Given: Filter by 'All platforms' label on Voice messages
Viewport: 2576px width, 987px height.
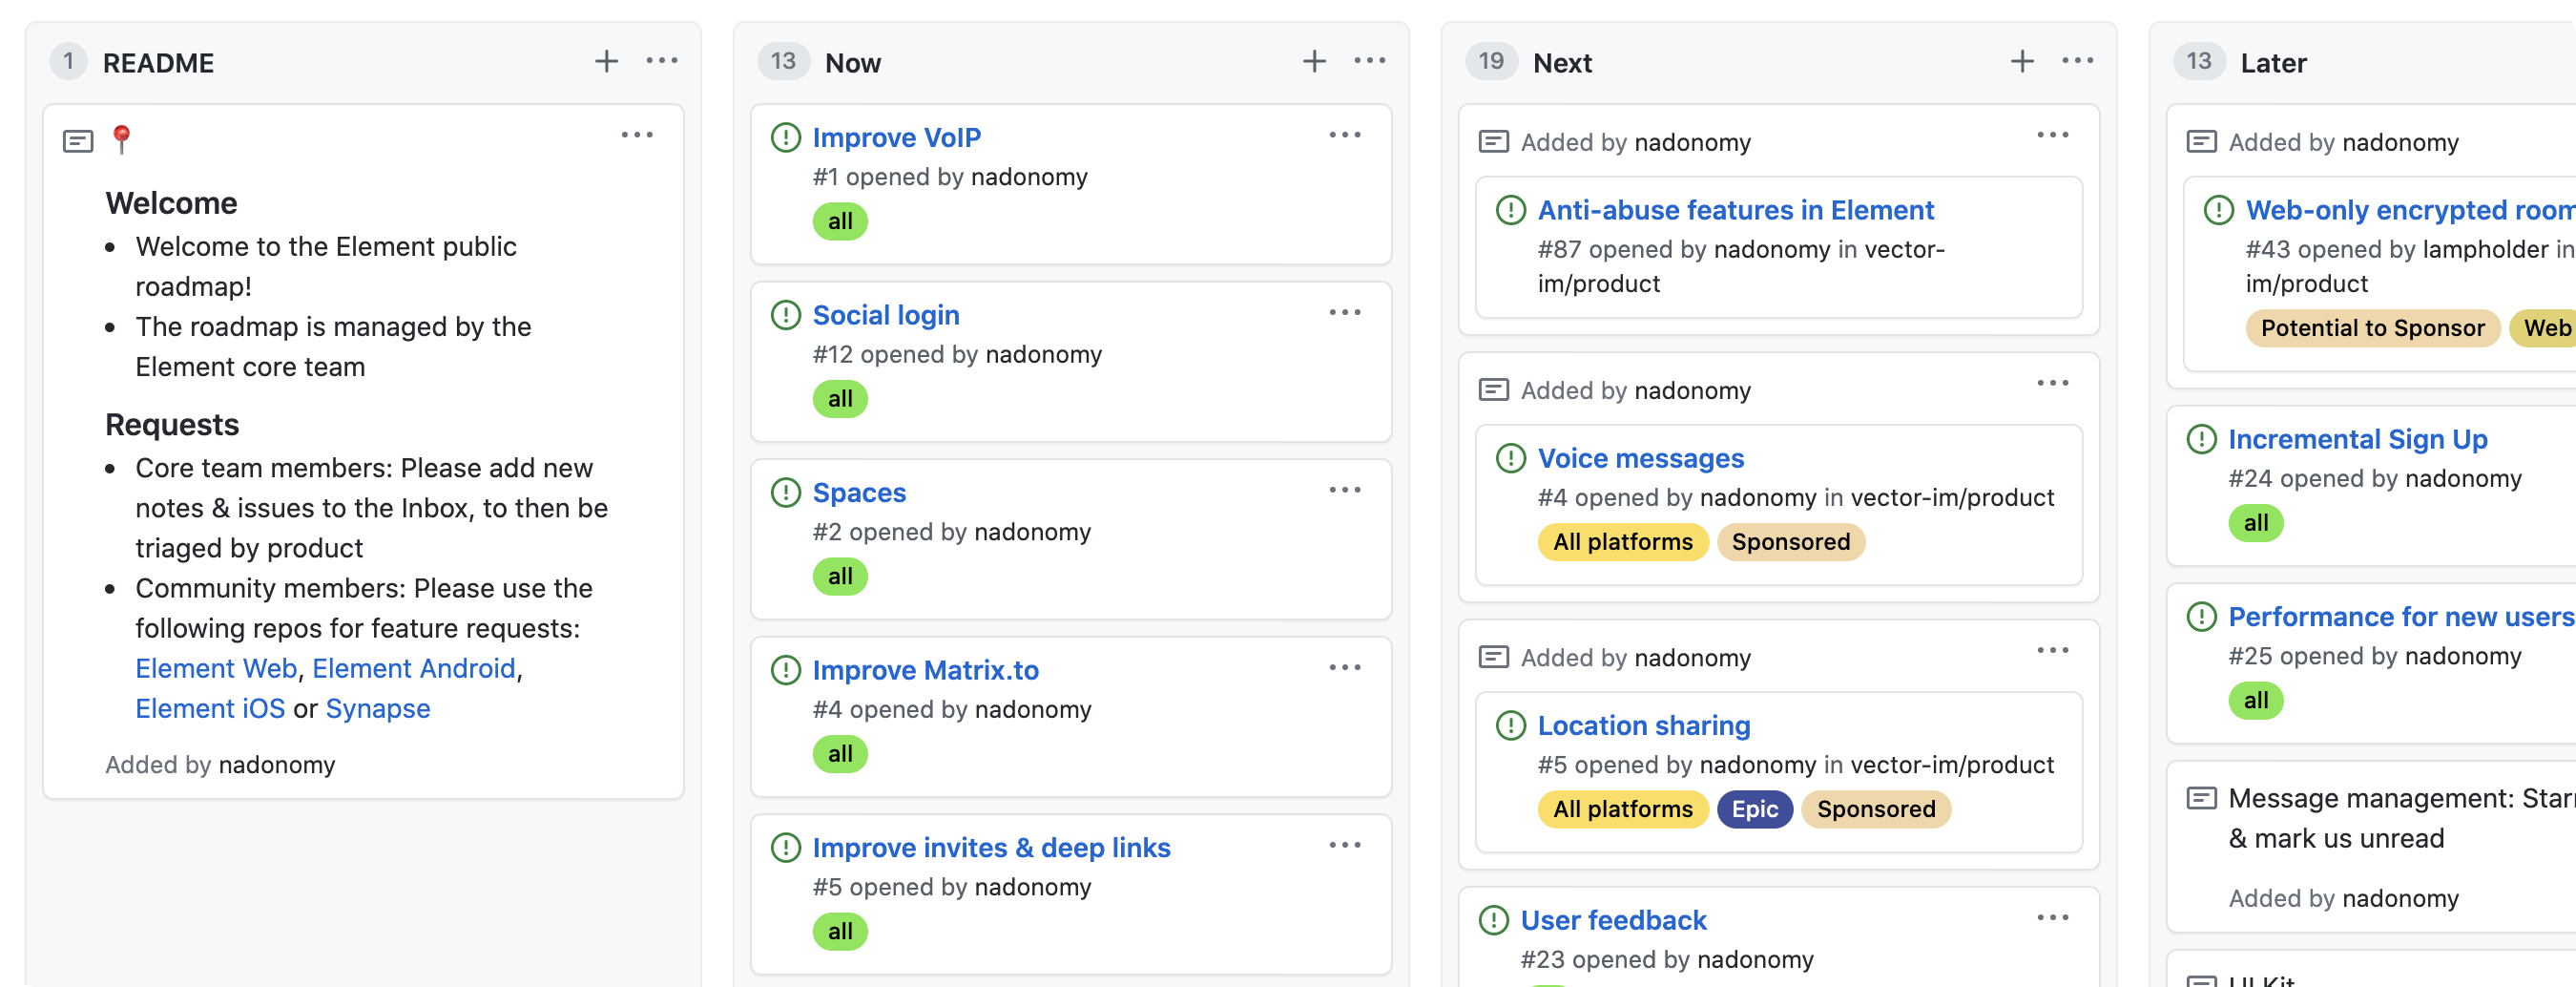Looking at the screenshot, I should tap(1622, 542).
